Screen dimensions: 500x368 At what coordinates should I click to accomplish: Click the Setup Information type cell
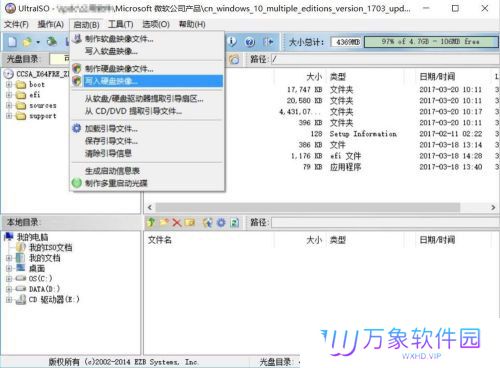click(x=363, y=134)
